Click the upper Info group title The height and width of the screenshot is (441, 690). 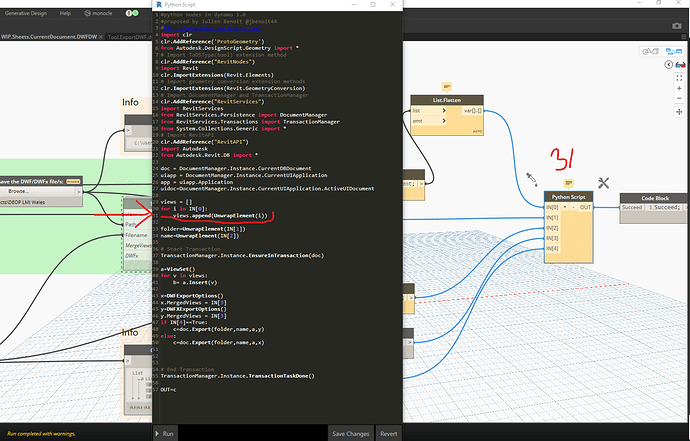pyautogui.click(x=130, y=102)
